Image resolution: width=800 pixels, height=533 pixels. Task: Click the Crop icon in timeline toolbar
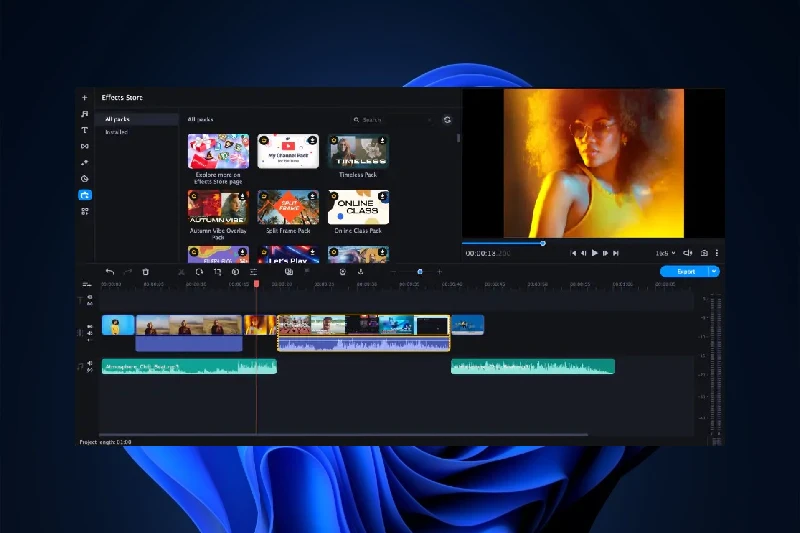(x=217, y=272)
